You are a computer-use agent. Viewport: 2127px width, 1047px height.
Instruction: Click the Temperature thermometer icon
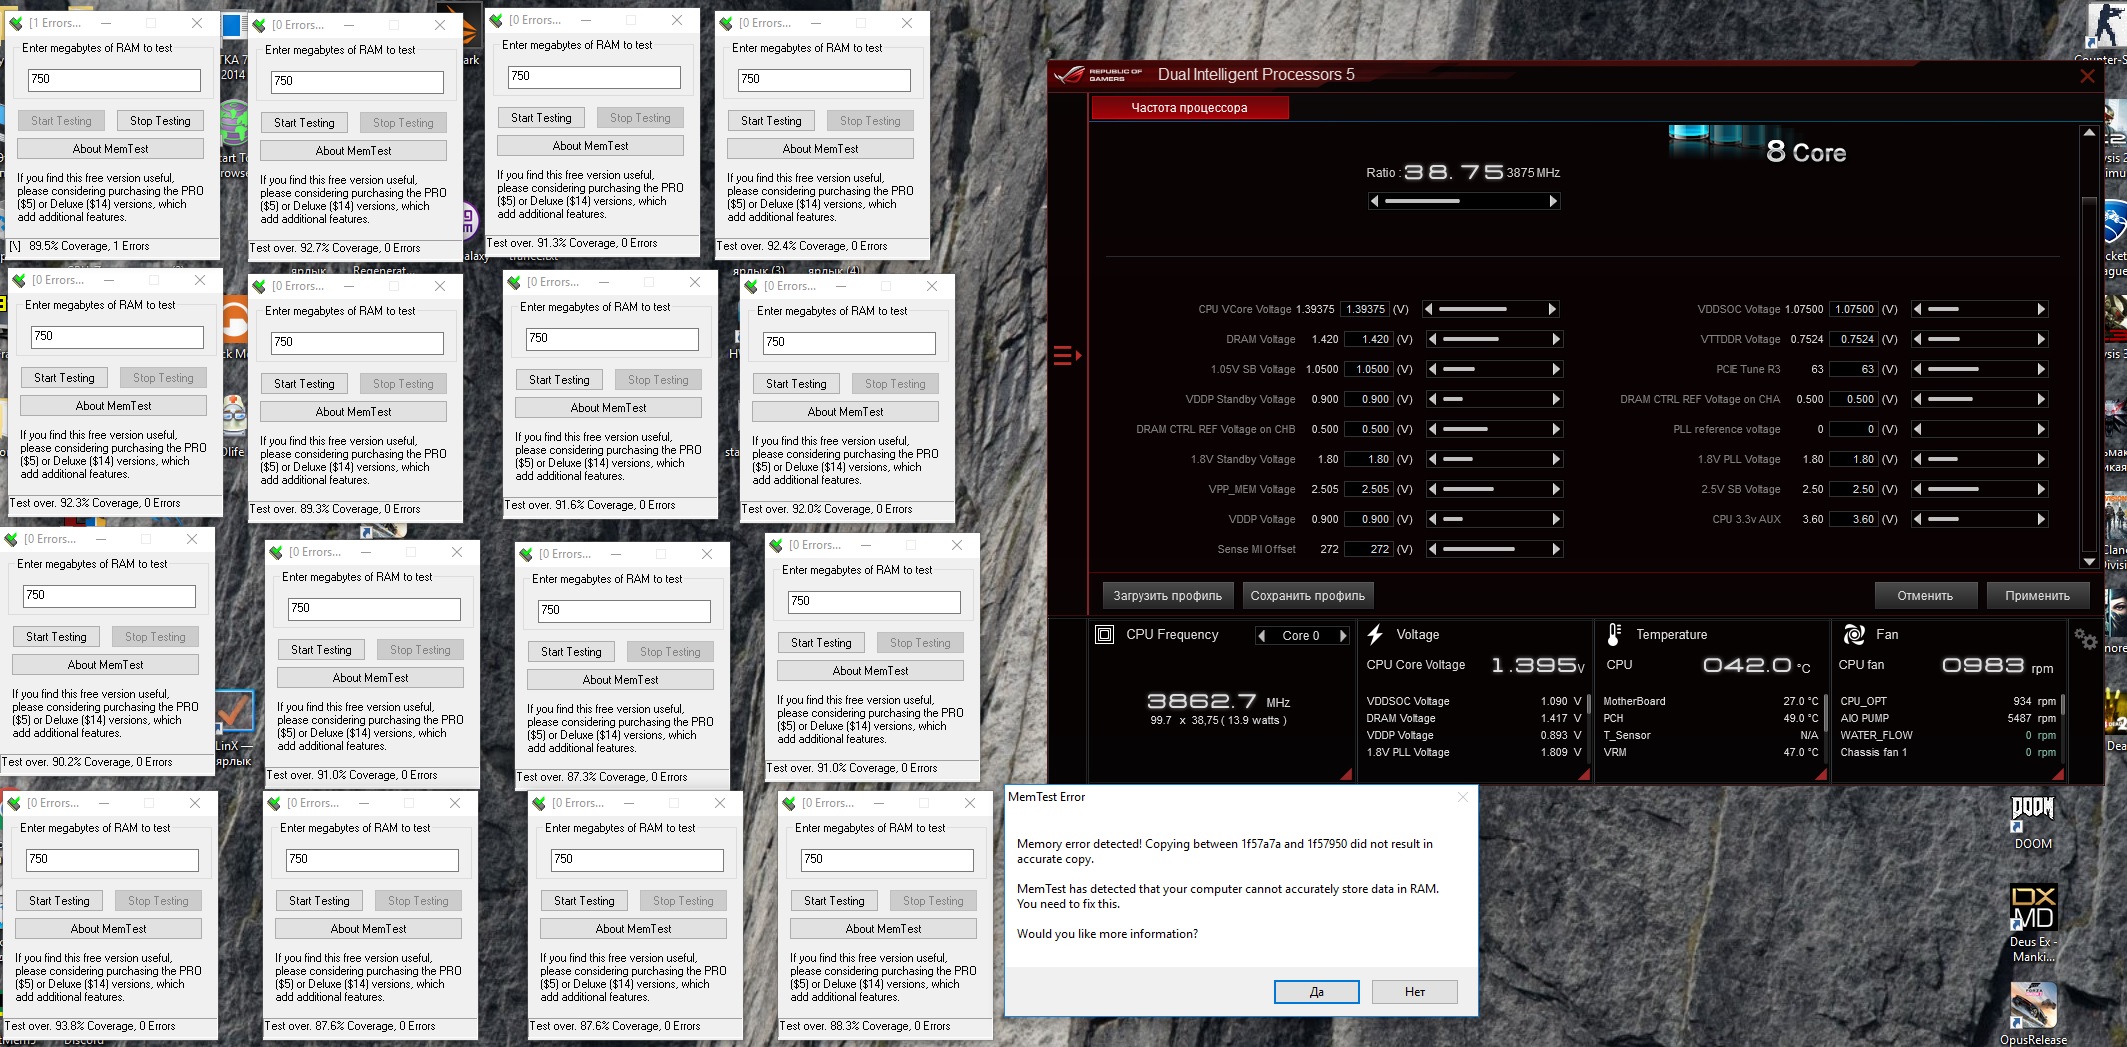(1613, 634)
